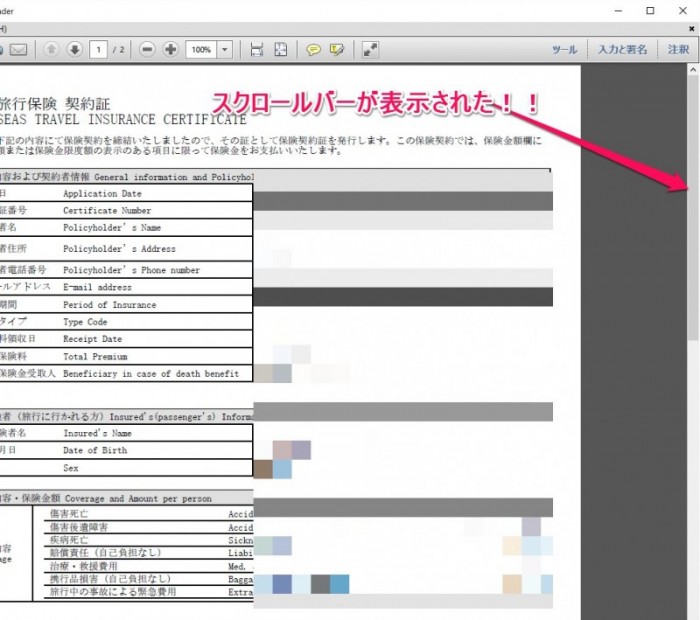Click the 'Period of Insurance' cell
The height and width of the screenshot is (620, 700).
[x=110, y=305]
